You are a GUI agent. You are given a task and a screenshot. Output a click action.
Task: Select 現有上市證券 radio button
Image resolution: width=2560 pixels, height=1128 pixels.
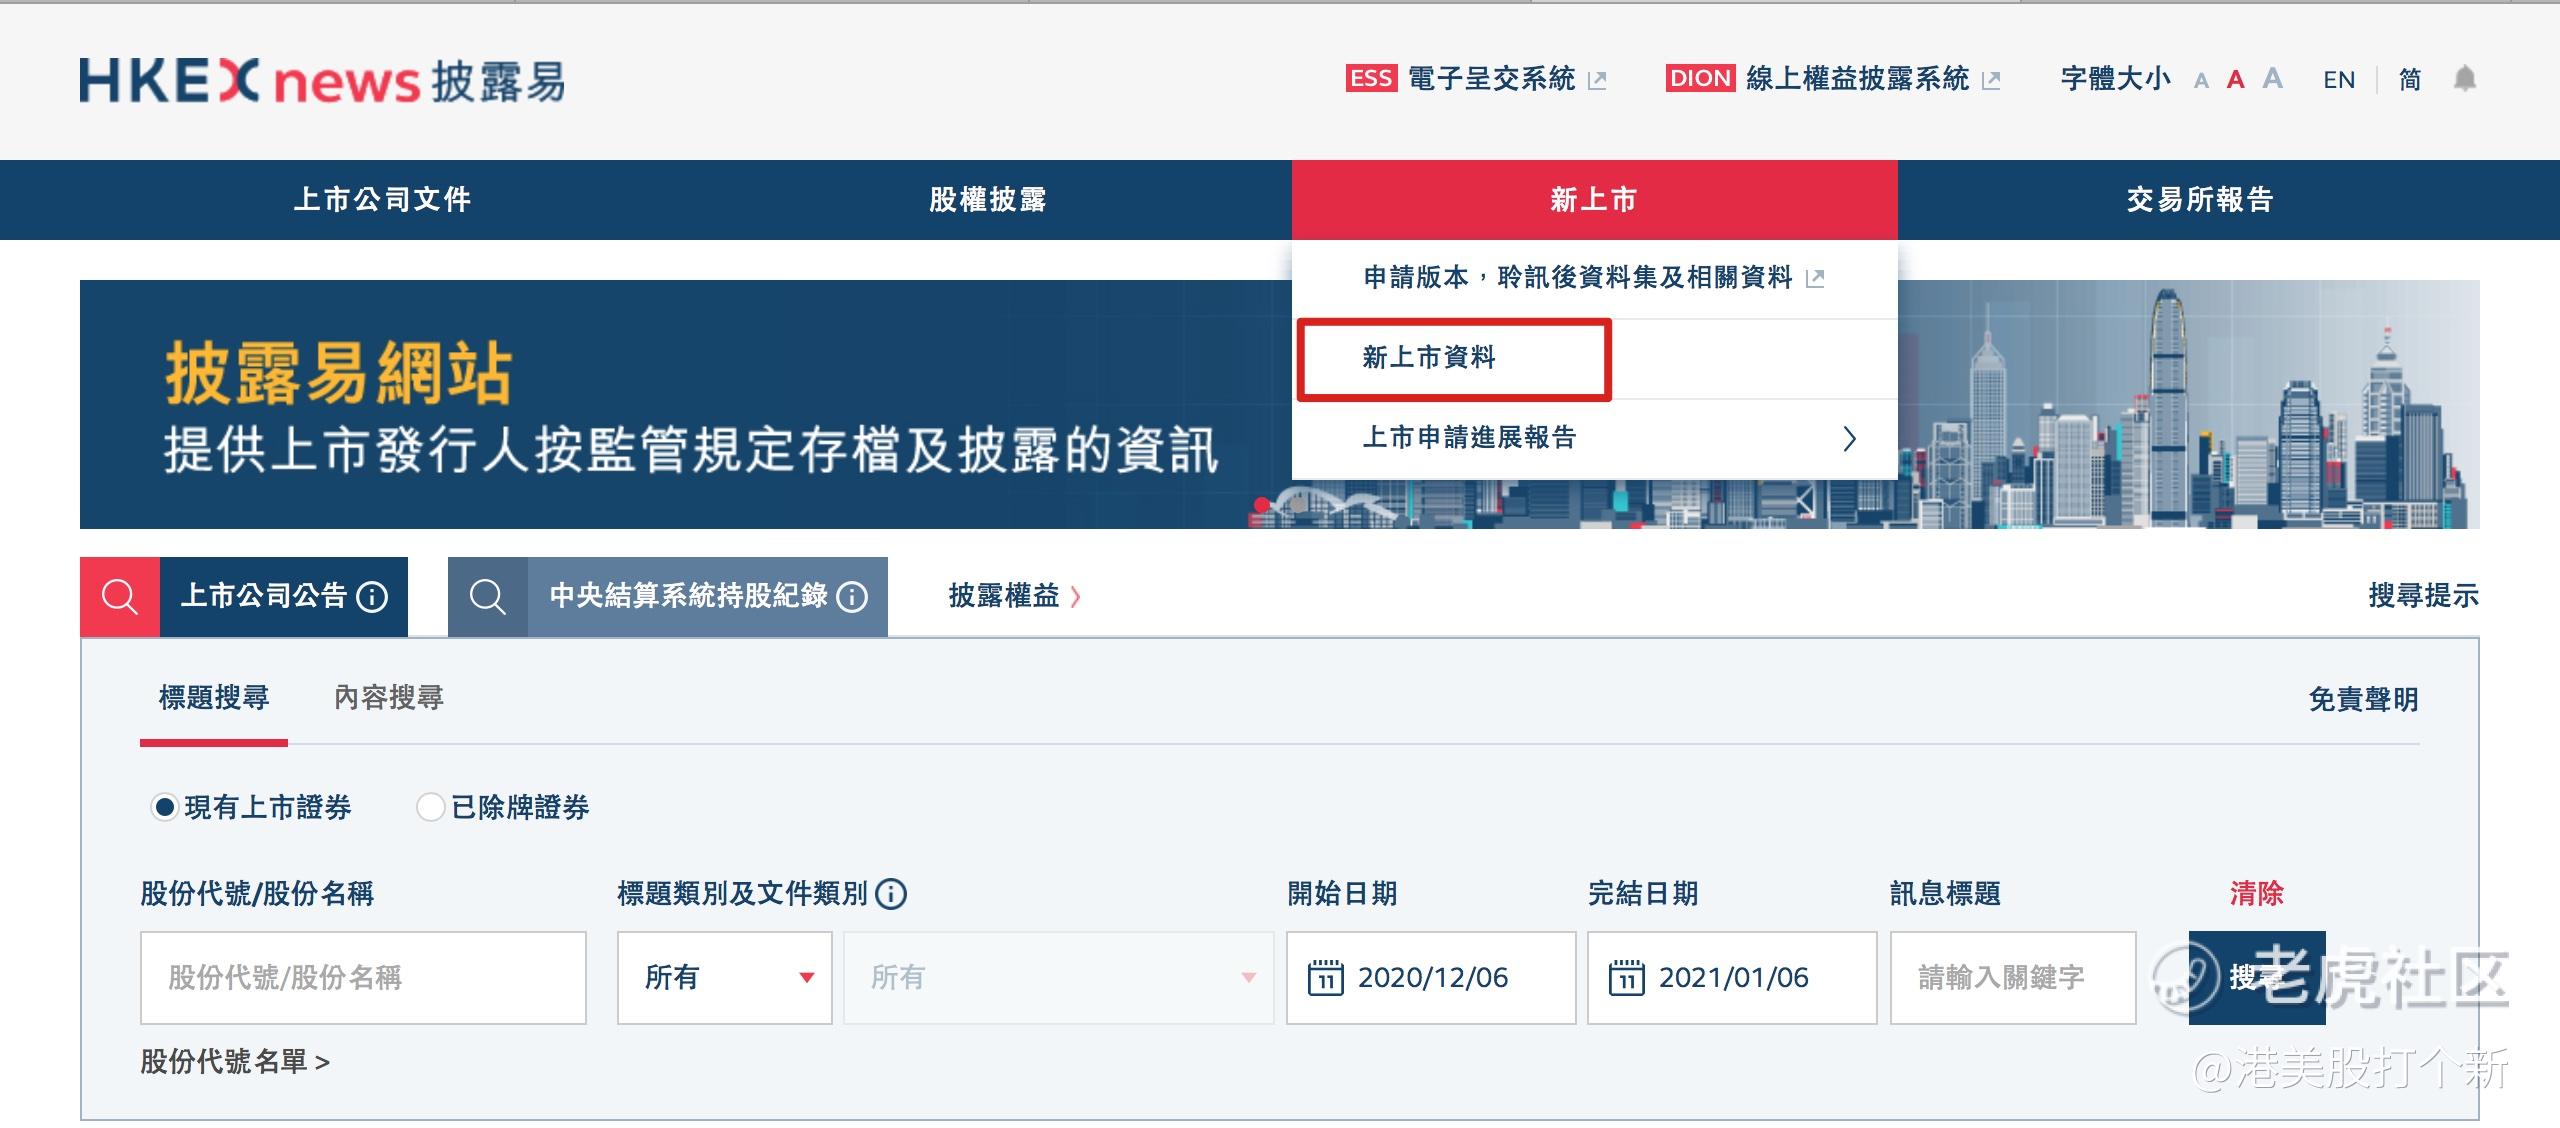click(165, 807)
